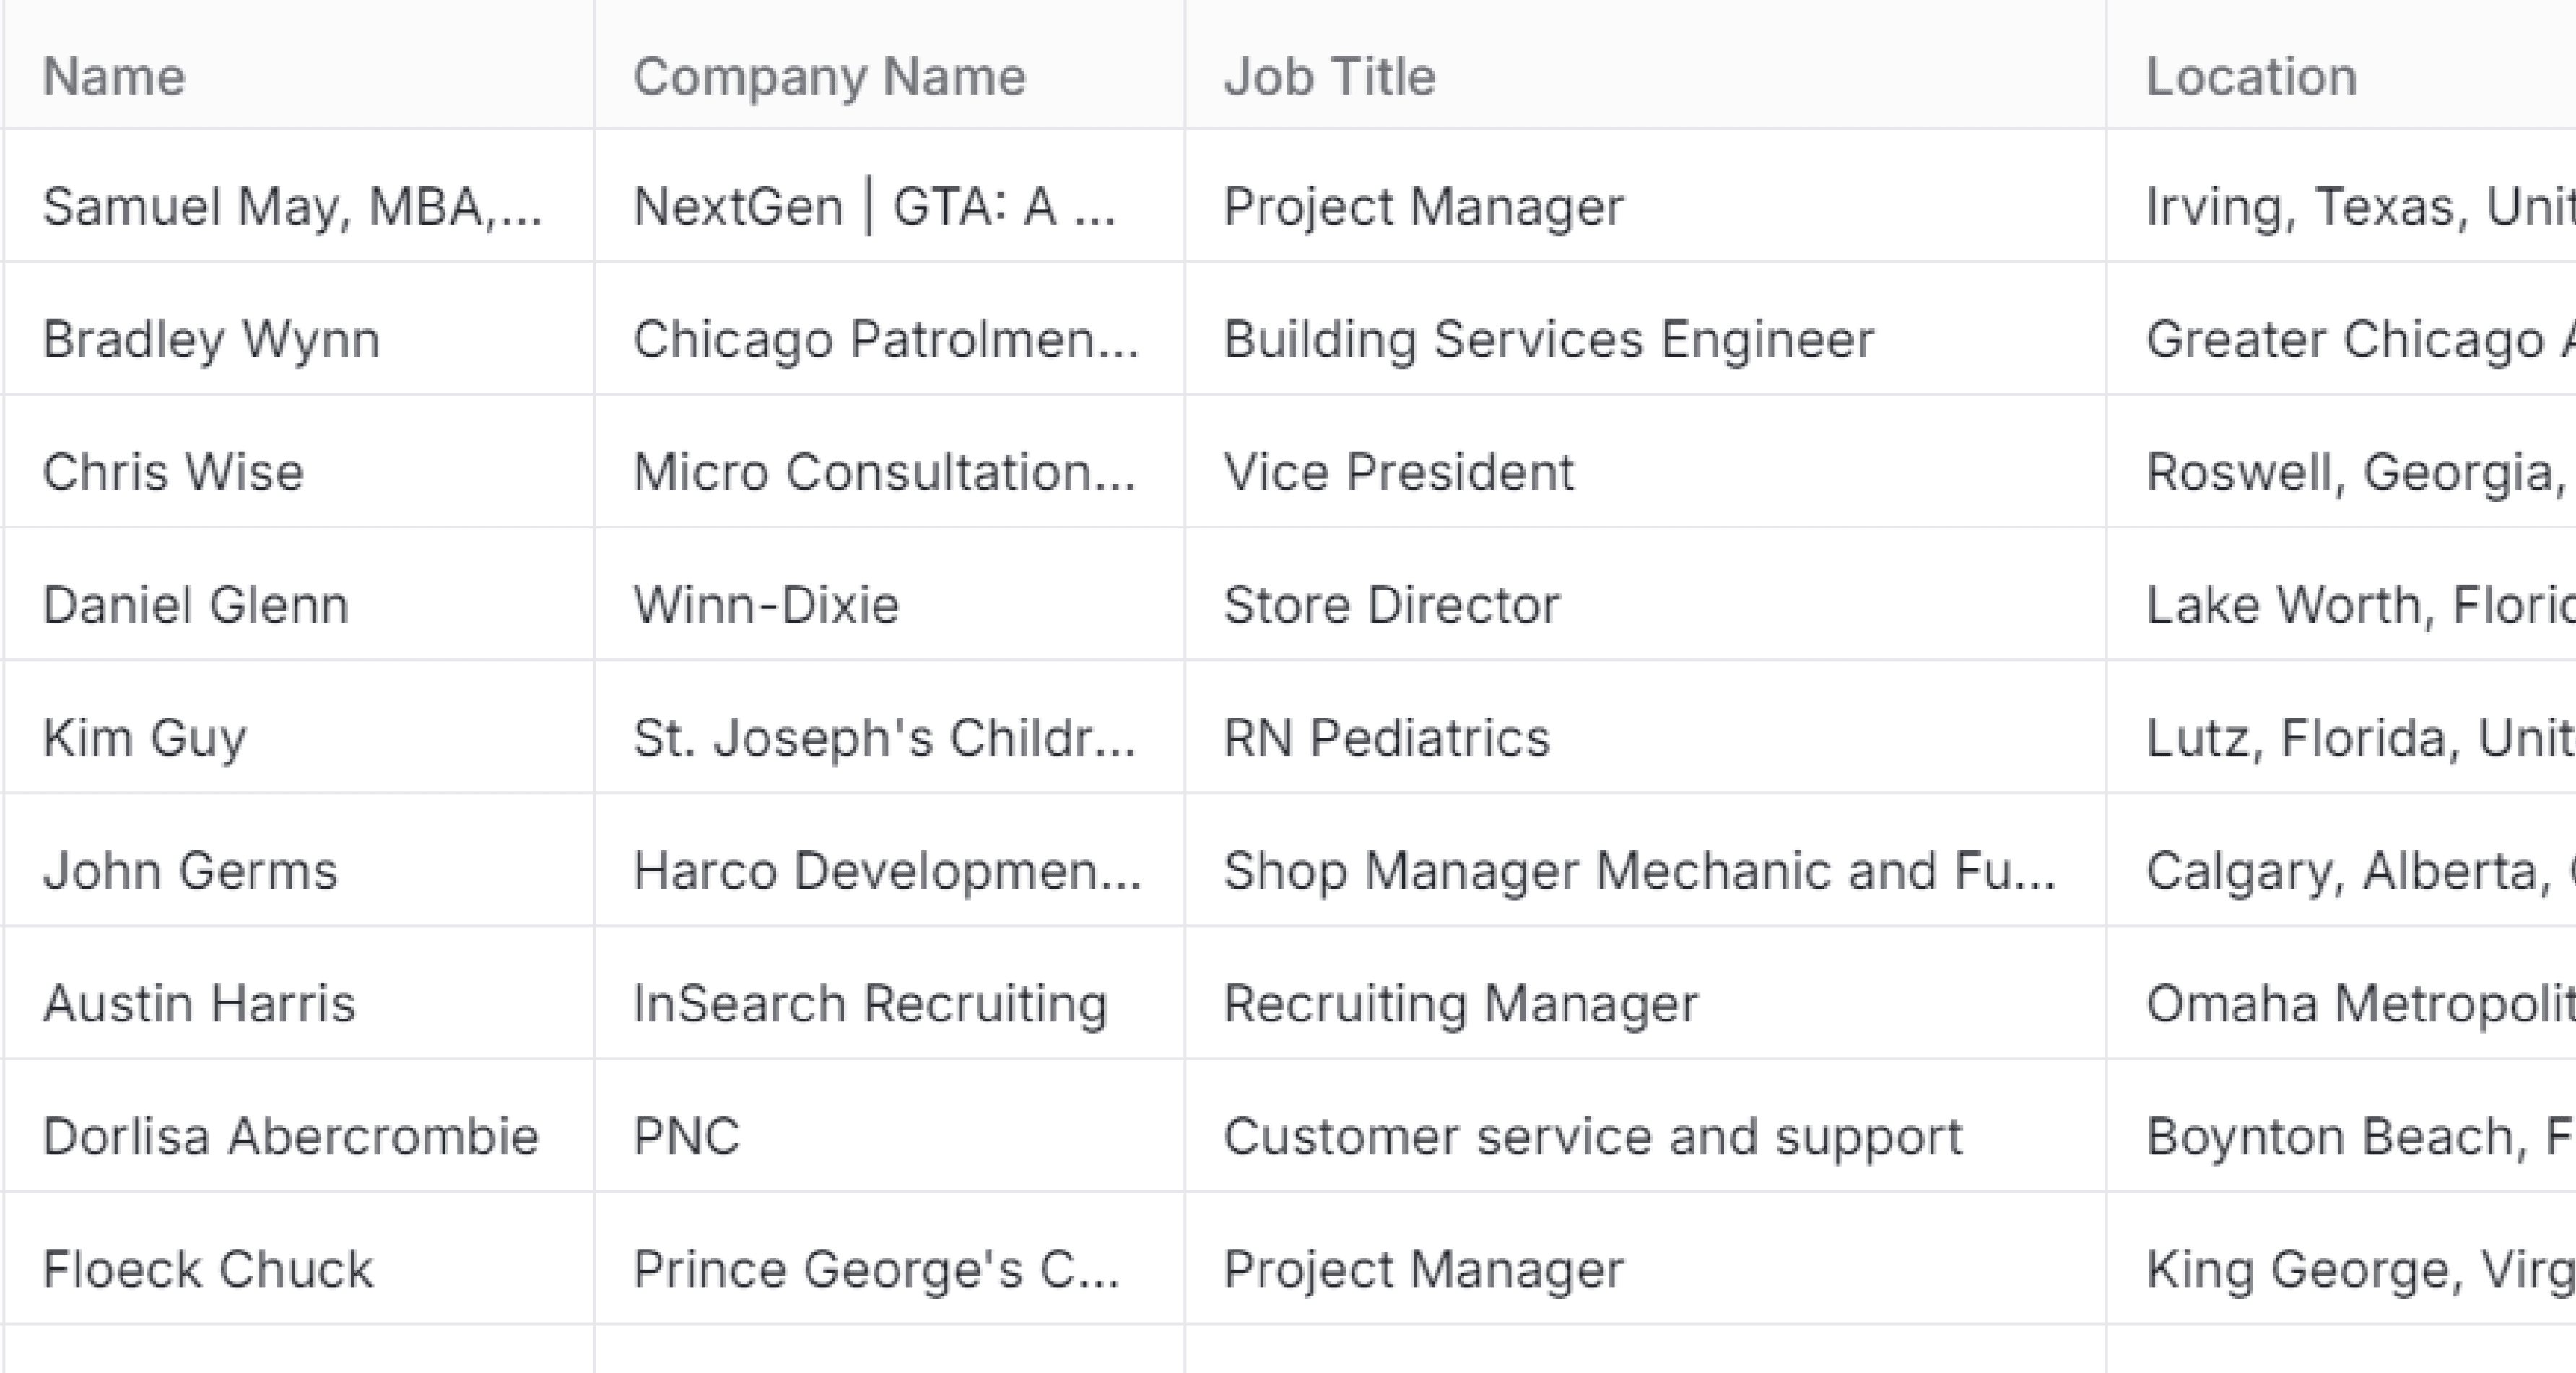Click the RN Pediatrics job title cell
Viewport: 2576px width, 1373px height.
pos(1386,738)
